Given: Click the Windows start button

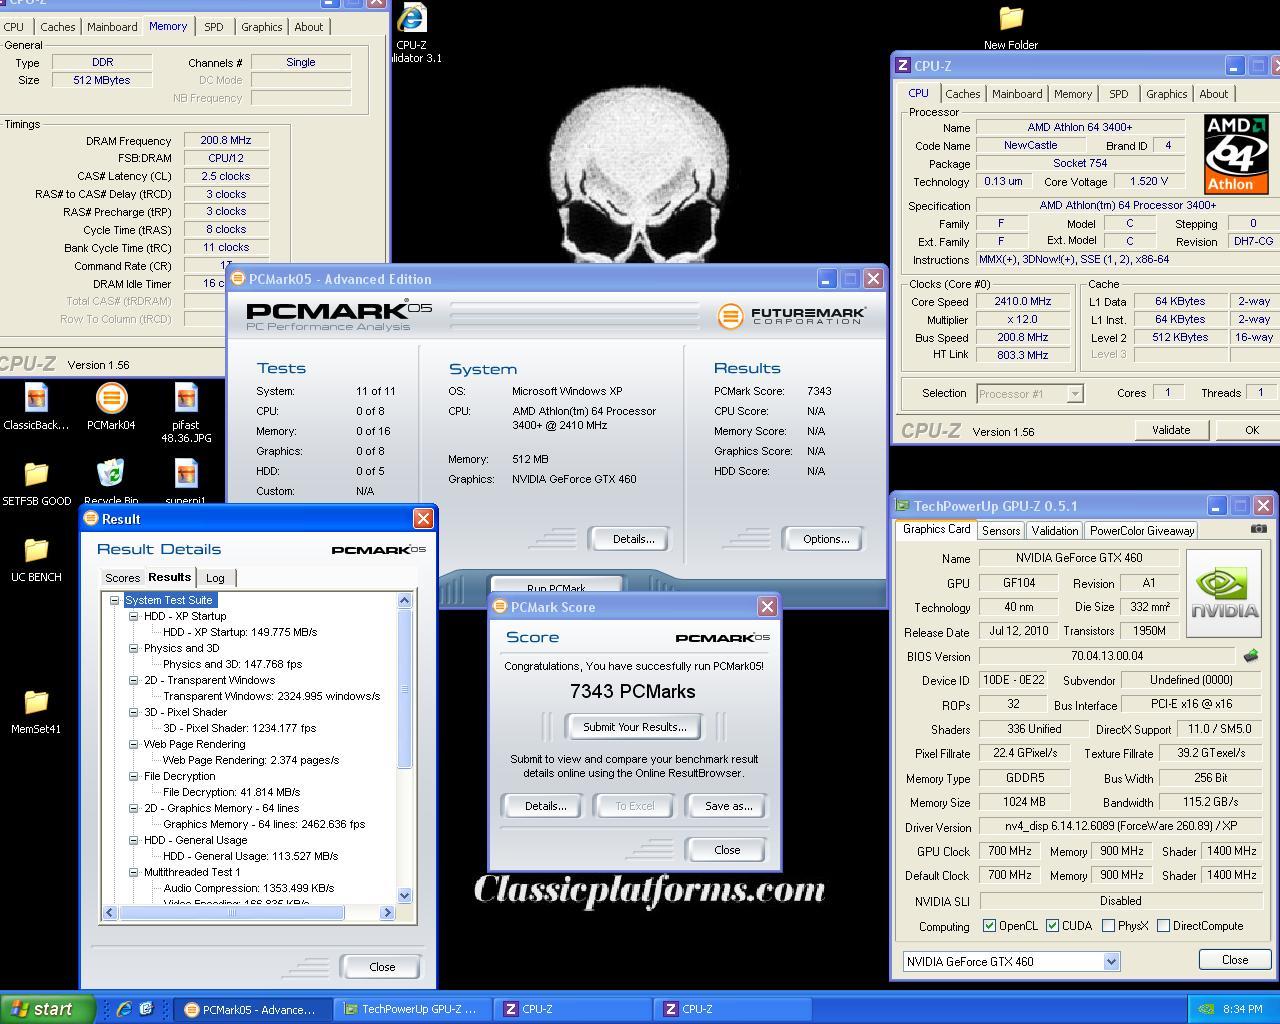Looking at the screenshot, I should [x=47, y=1009].
